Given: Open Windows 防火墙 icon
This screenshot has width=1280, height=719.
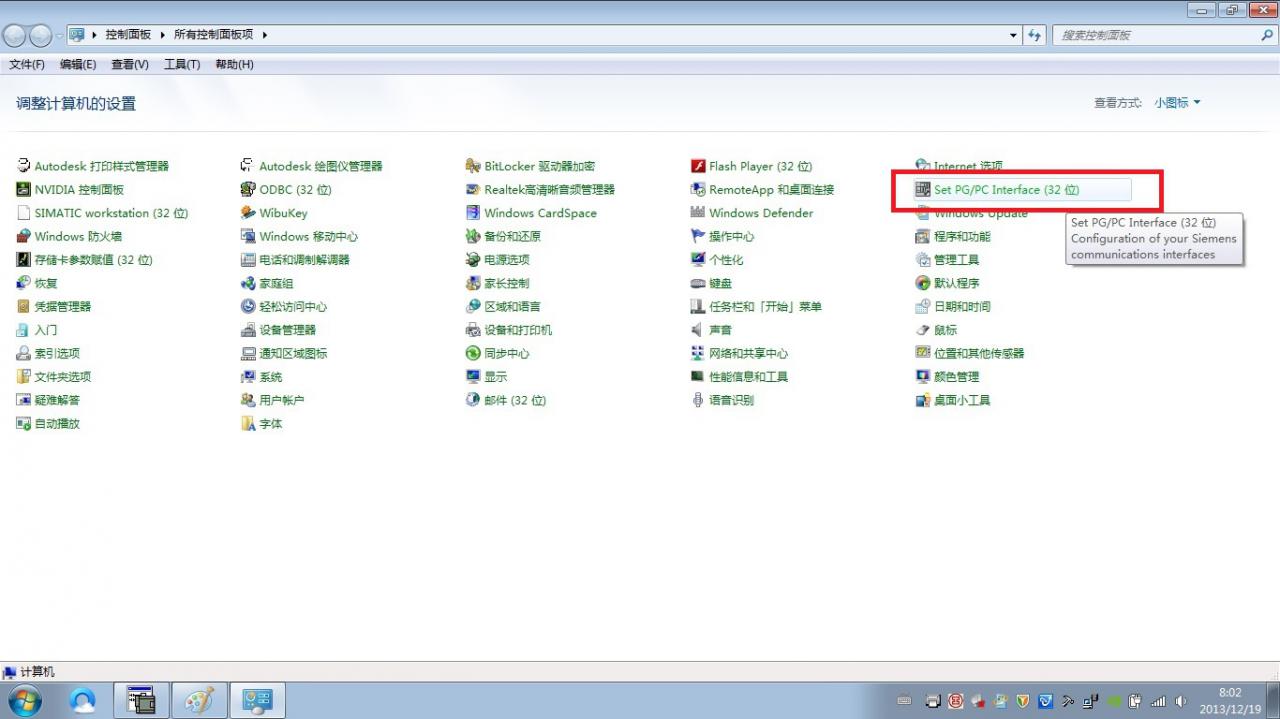Looking at the screenshot, I should [25, 236].
